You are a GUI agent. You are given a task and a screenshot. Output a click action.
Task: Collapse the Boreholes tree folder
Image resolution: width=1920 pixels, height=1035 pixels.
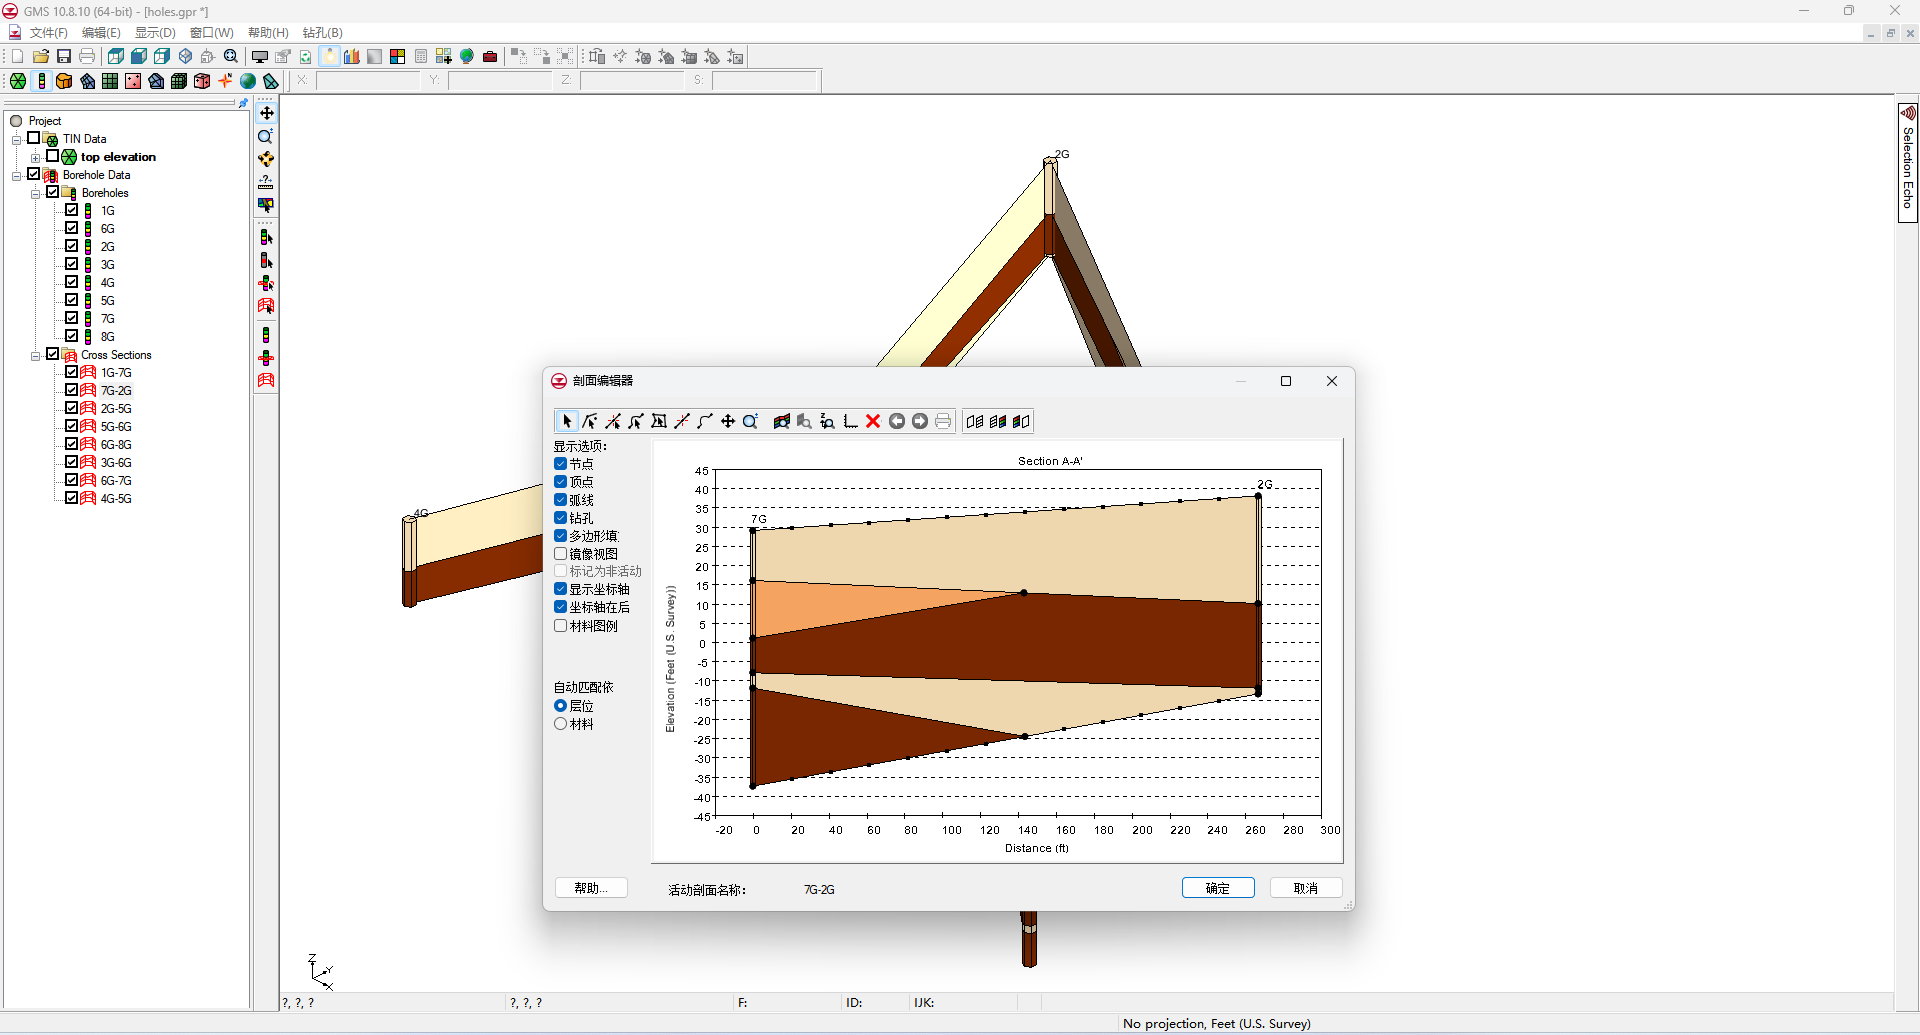point(36,193)
